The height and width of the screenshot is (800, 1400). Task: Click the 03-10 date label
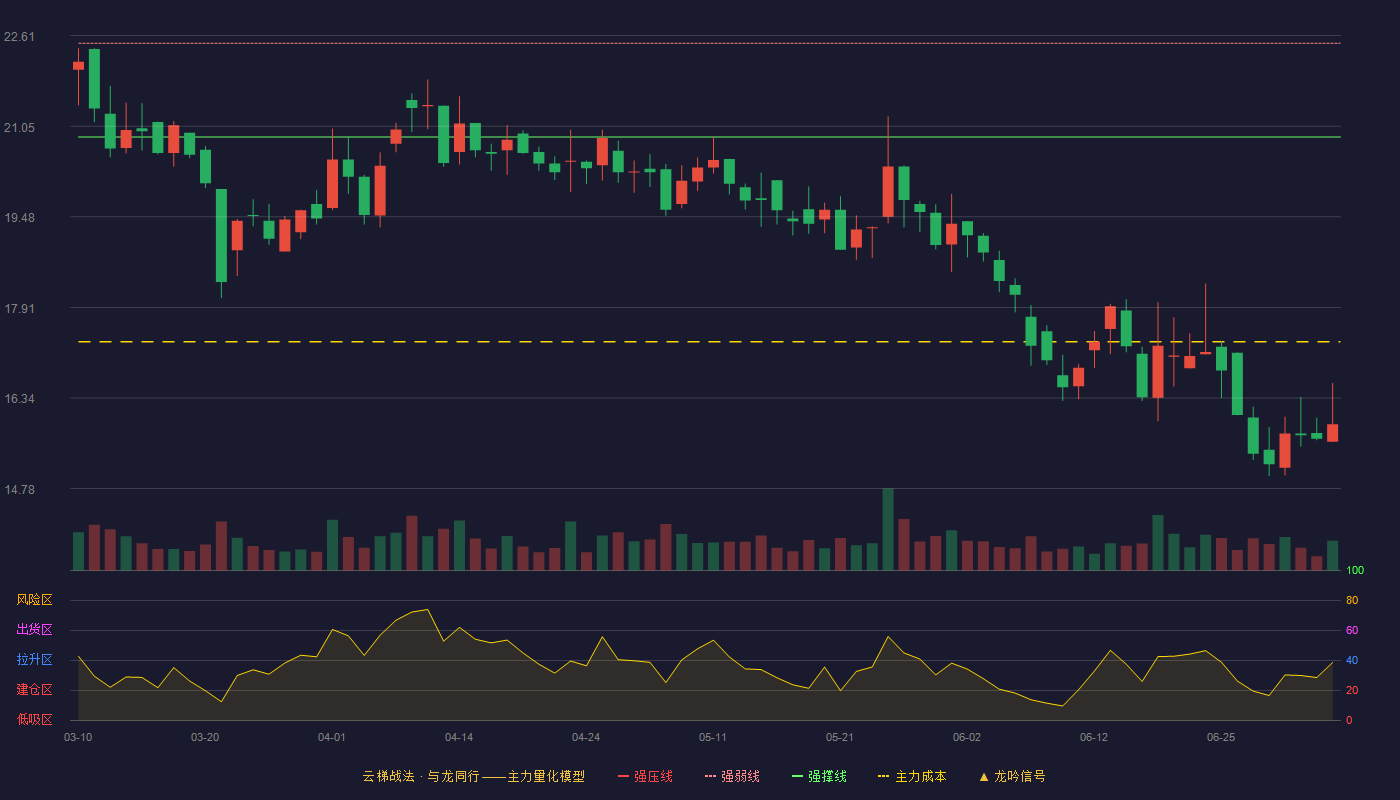point(78,737)
